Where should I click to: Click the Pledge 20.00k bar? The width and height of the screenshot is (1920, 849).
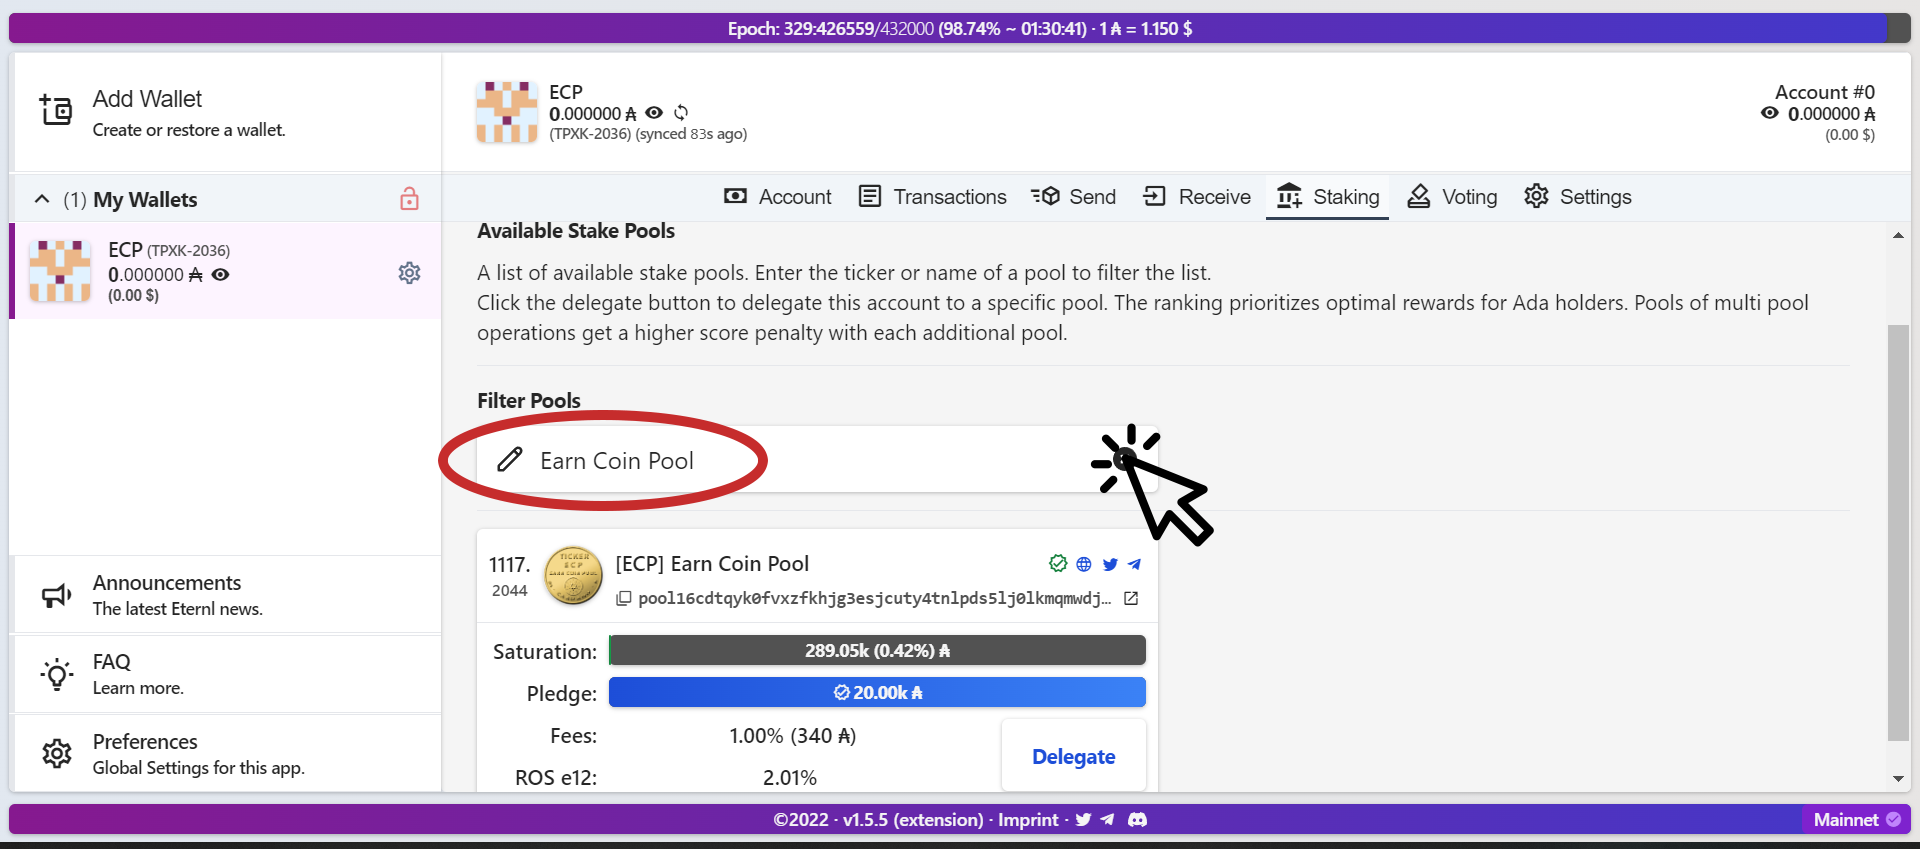coord(877,693)
